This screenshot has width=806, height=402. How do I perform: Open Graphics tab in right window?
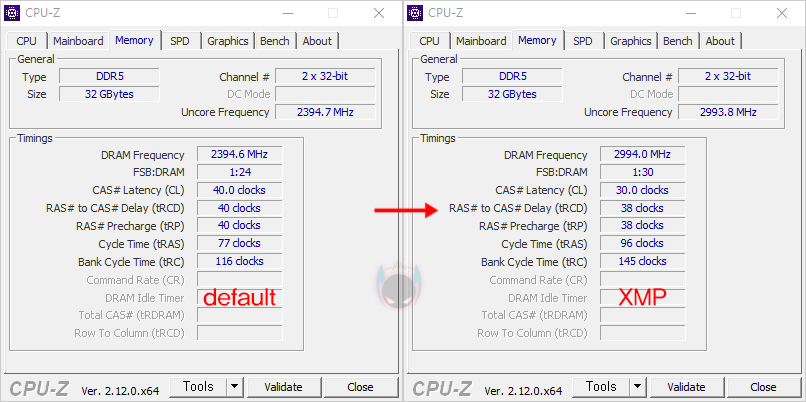point(631,41)
